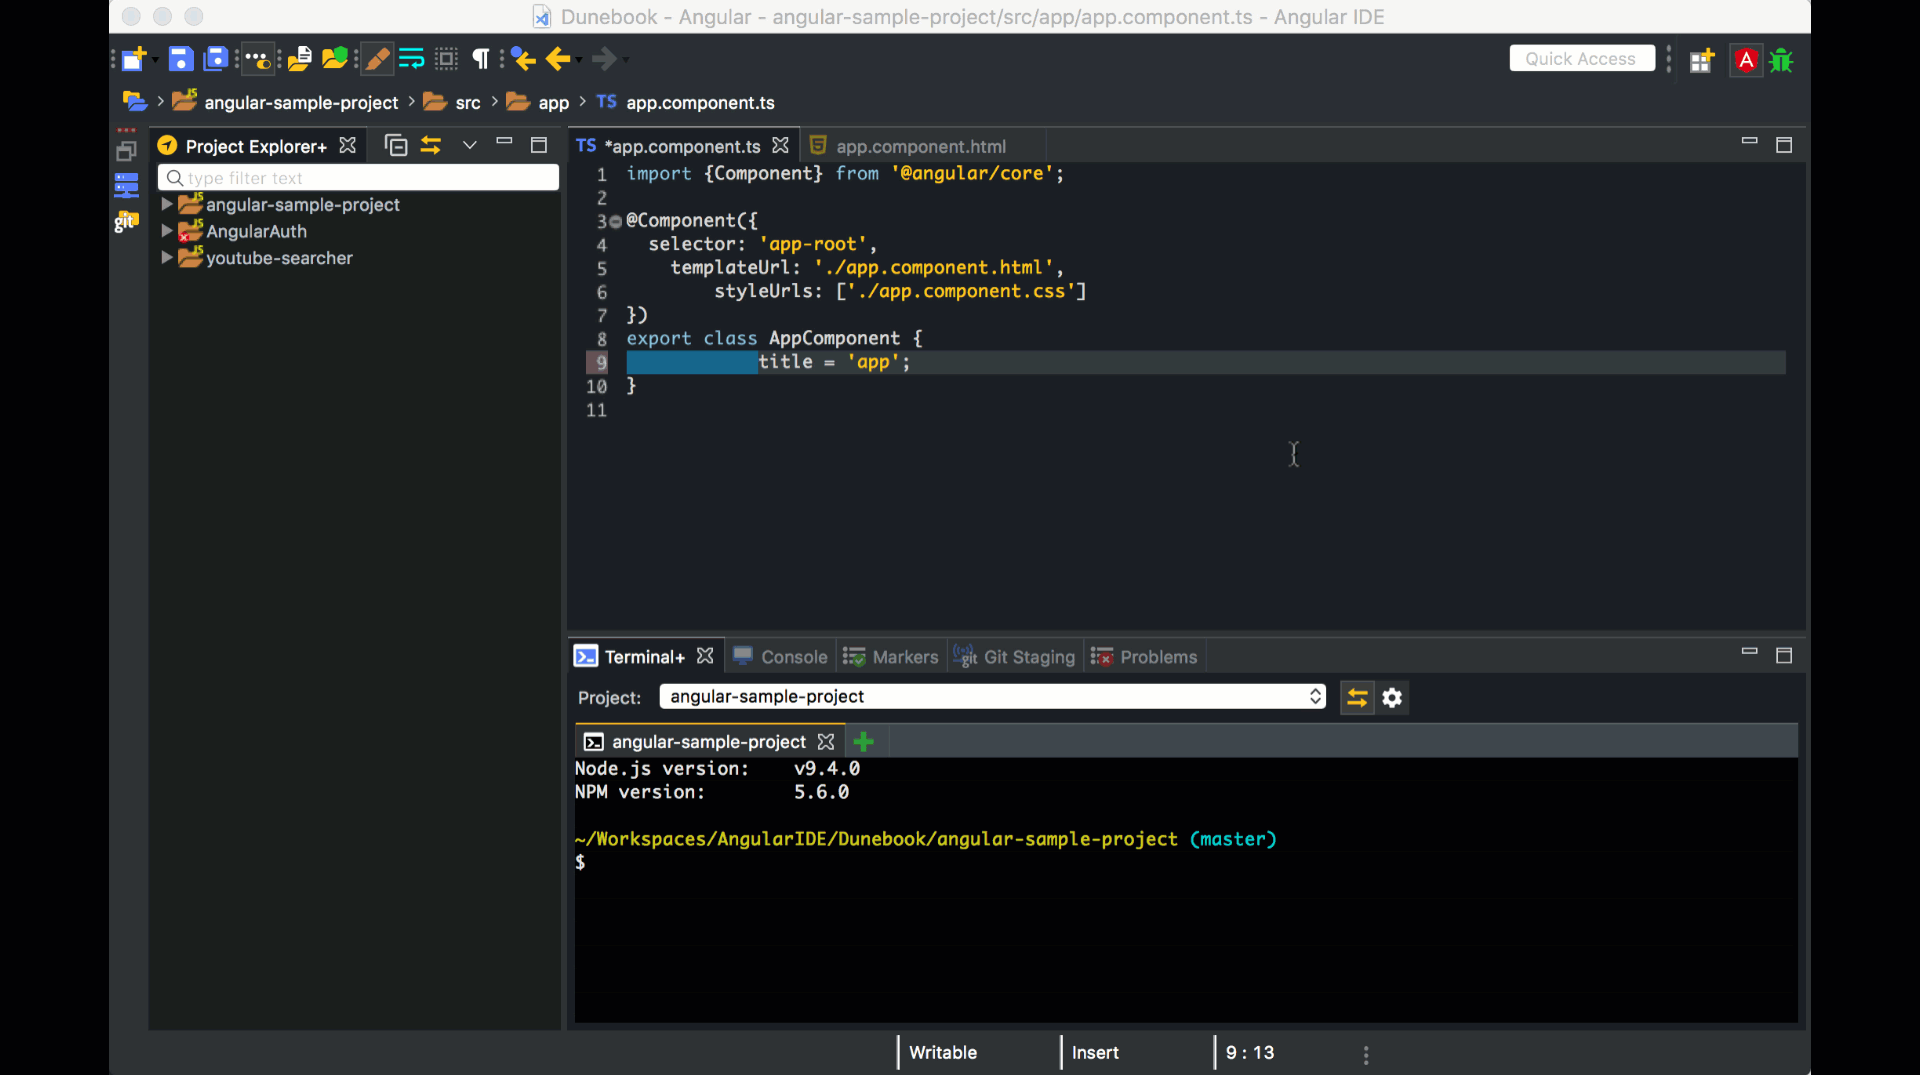Viewport: 1920px width, 1075px height.
Task: Toggle Show Whitespace Characters pilcrow
Action: click(x=481, y=60)
